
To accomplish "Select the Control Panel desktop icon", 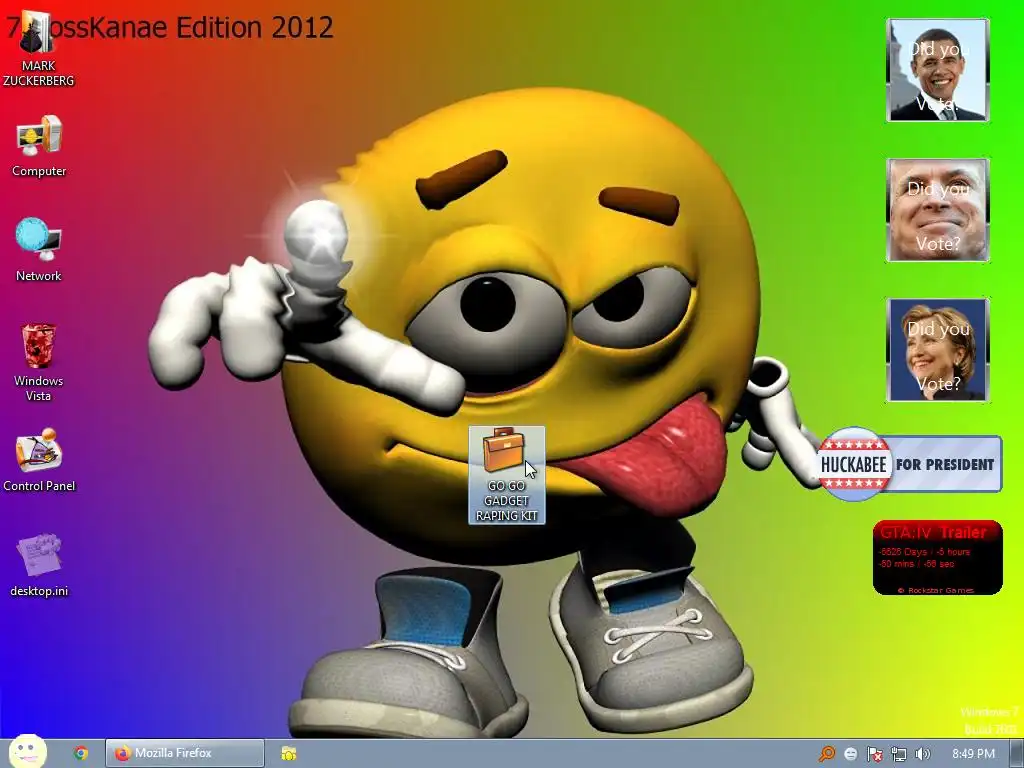I will click(x=39, y=460).
